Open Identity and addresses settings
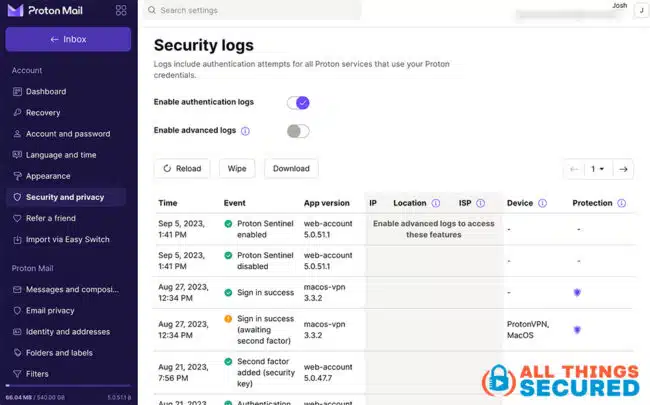The width and height of the screenshot is (650, 405). coord(61,332)
